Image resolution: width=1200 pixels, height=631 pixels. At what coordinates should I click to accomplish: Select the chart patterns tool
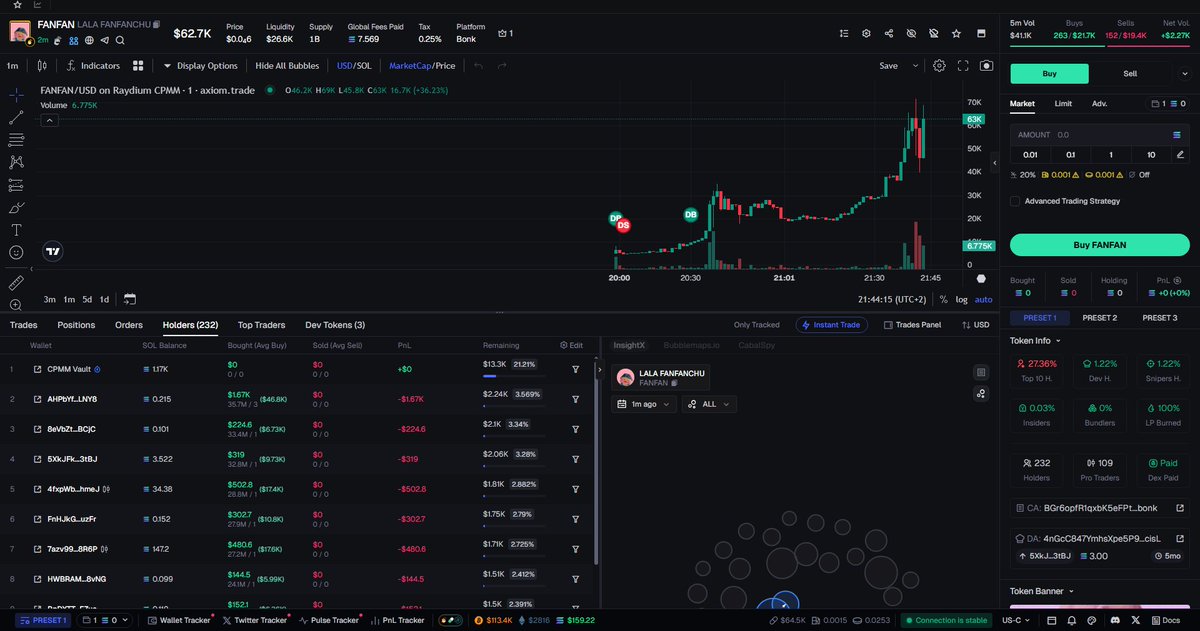pos(17,162)
